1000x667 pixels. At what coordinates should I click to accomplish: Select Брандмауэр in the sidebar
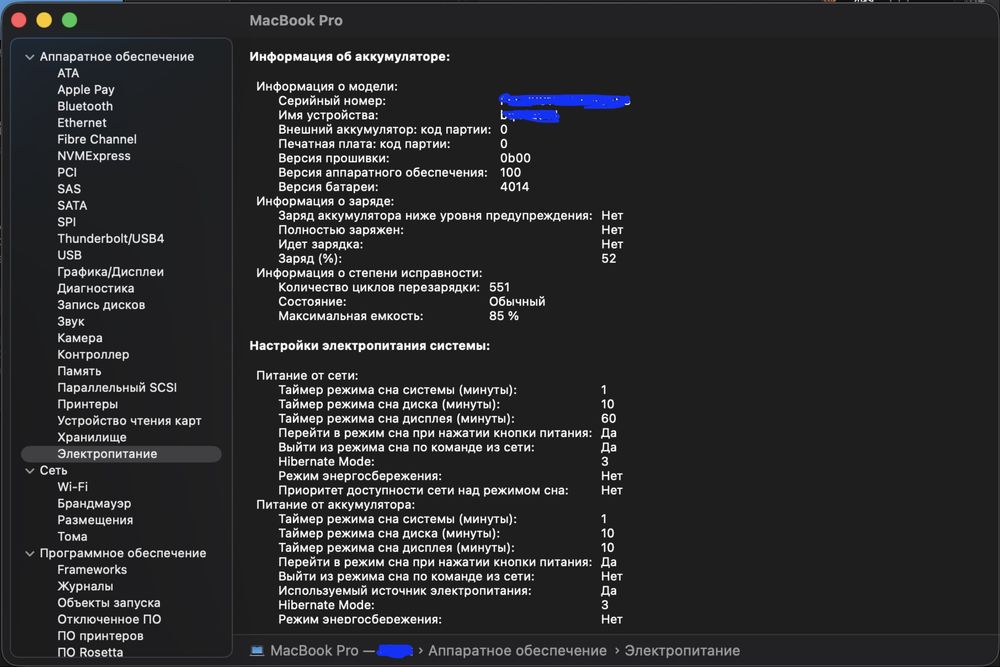click(94, 504)
